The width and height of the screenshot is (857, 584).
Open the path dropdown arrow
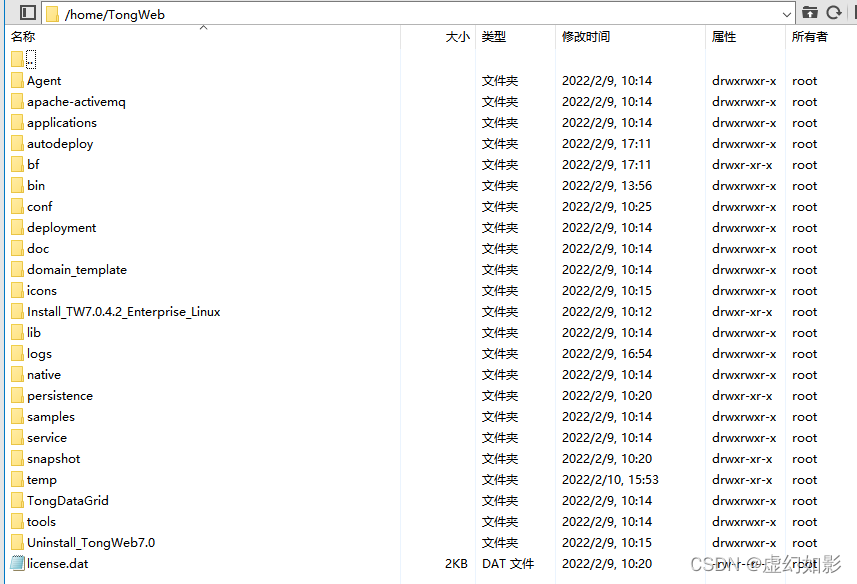click(x=786, y=14)
